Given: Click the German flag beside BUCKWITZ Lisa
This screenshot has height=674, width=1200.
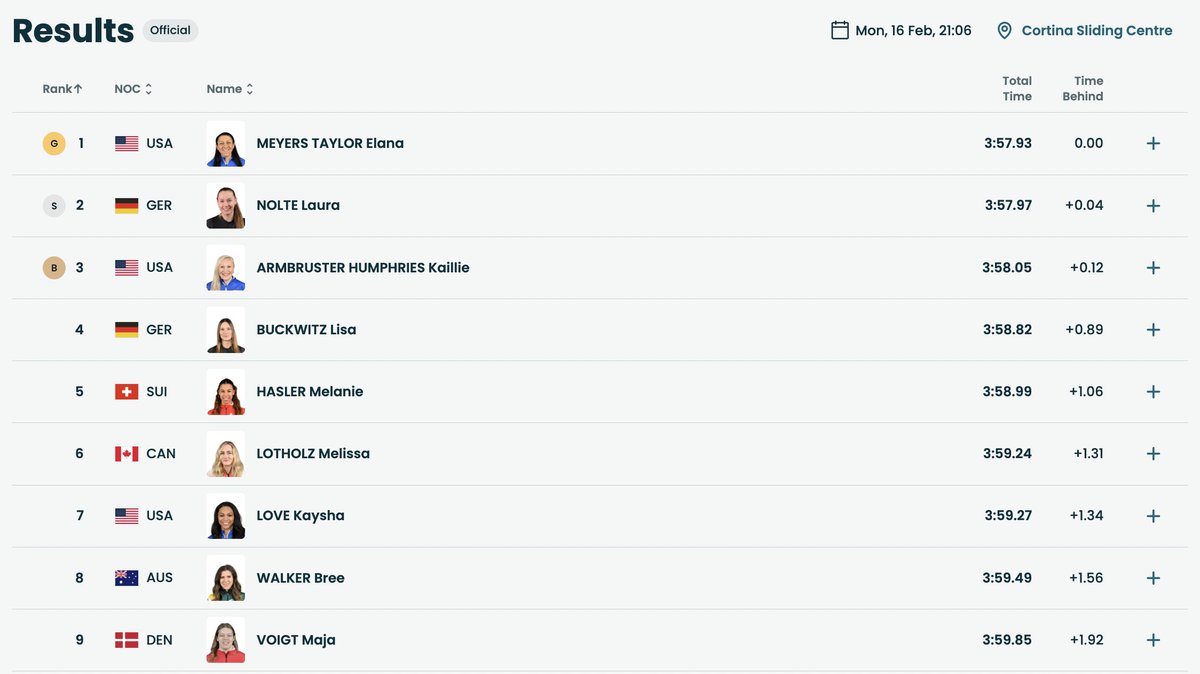Looking at the screenshot, I should click(127, 330).
